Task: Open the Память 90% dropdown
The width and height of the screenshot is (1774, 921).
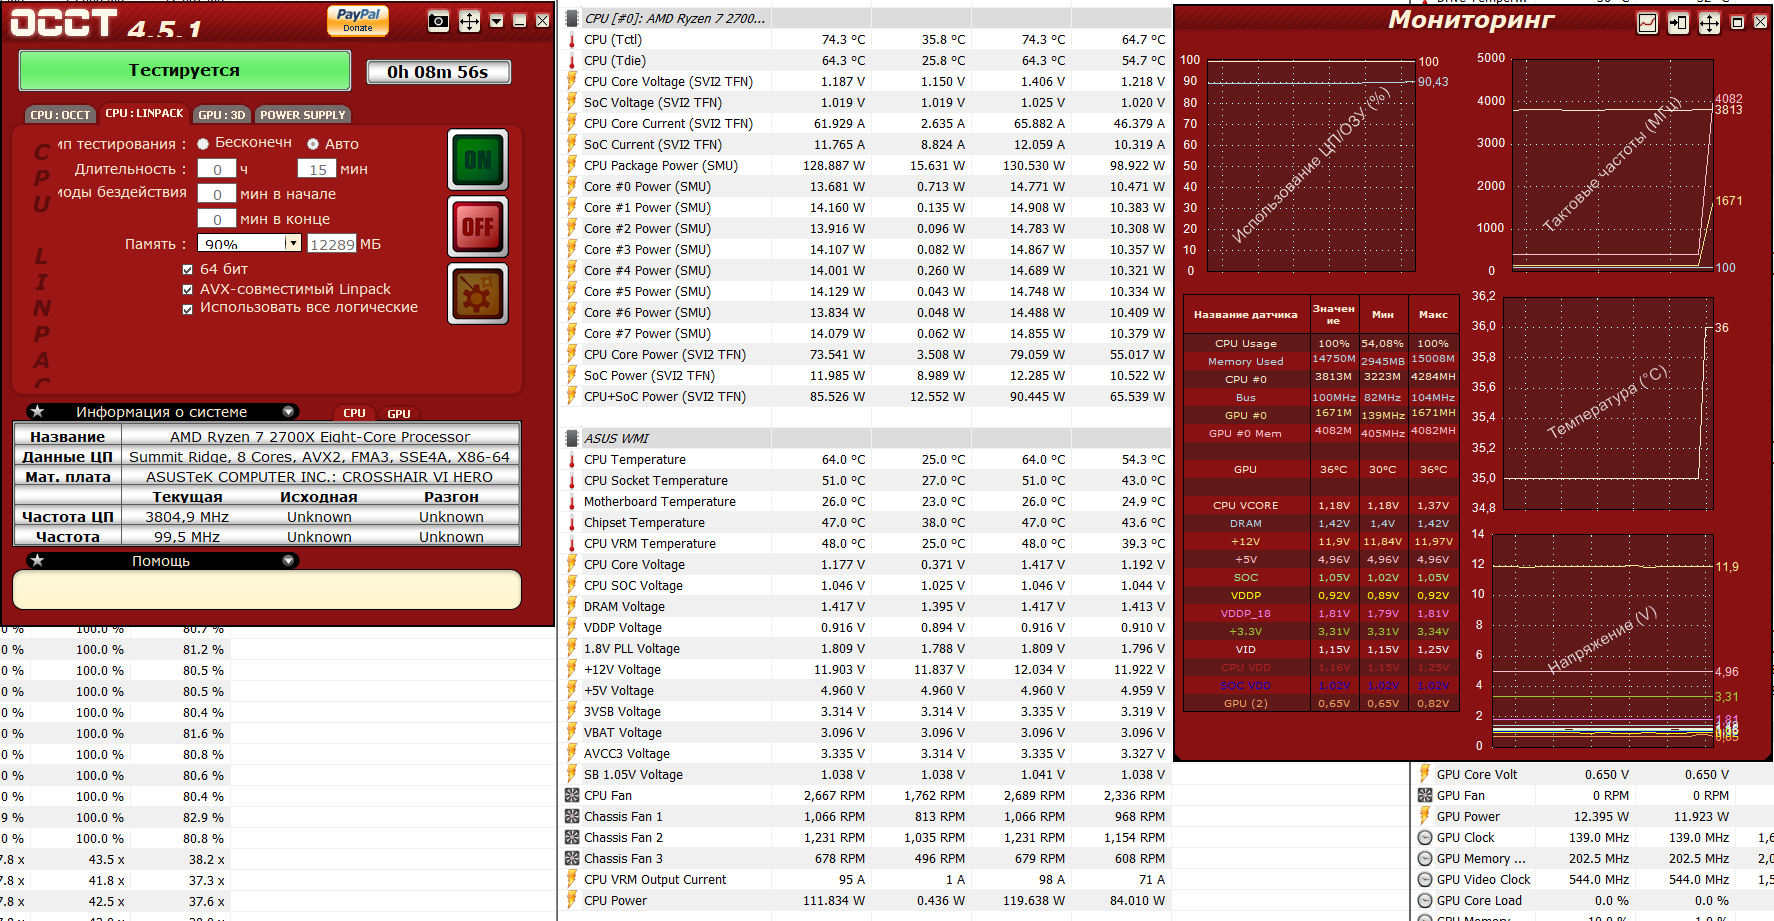Action: coord(292,243)
